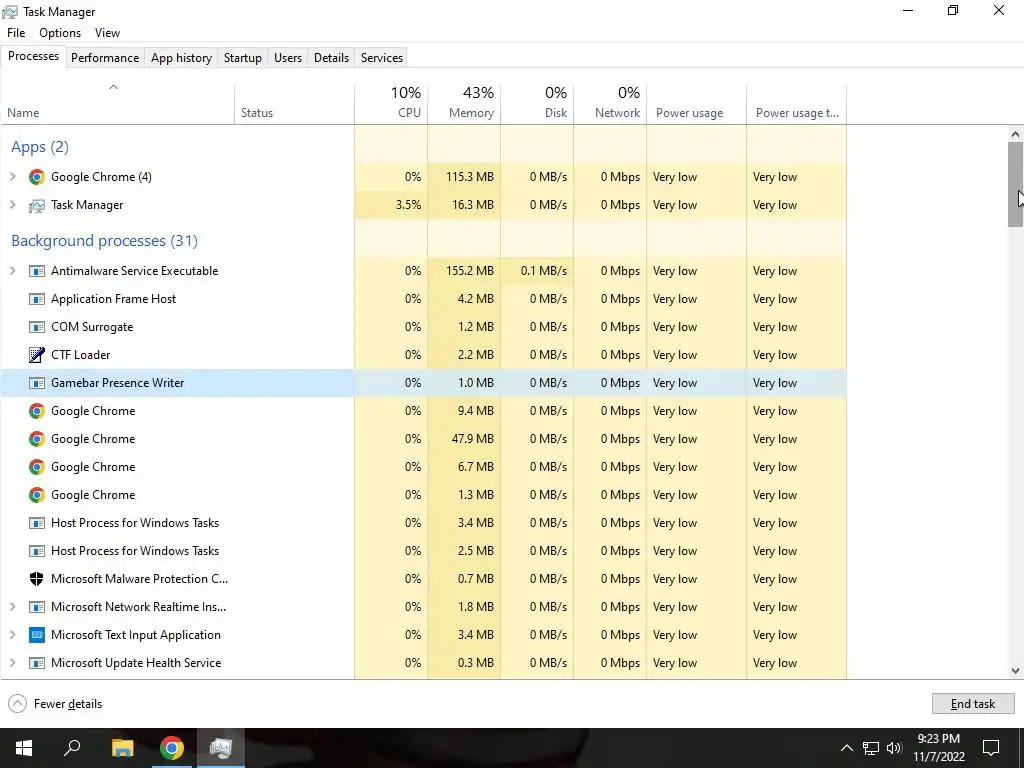The image size is (1024, 768).
Task: Open Google Chrome from the taskbar
Action: (x=171, y=748)
